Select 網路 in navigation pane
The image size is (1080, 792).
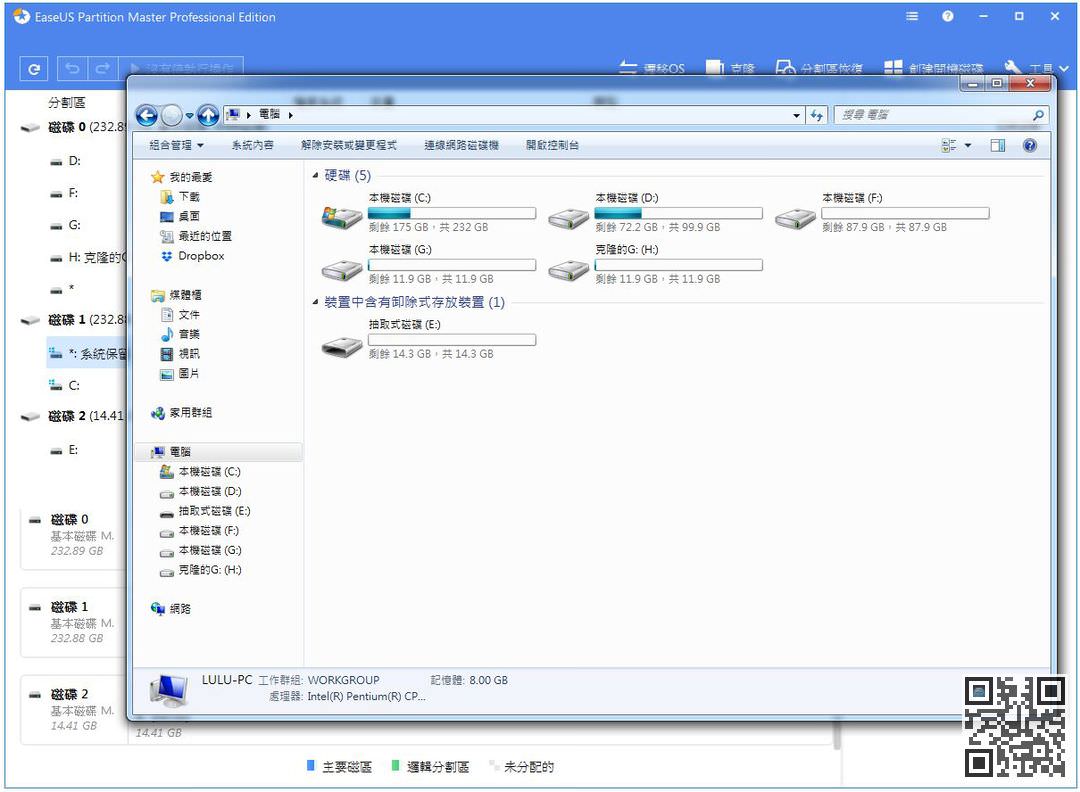click(171, 609)
